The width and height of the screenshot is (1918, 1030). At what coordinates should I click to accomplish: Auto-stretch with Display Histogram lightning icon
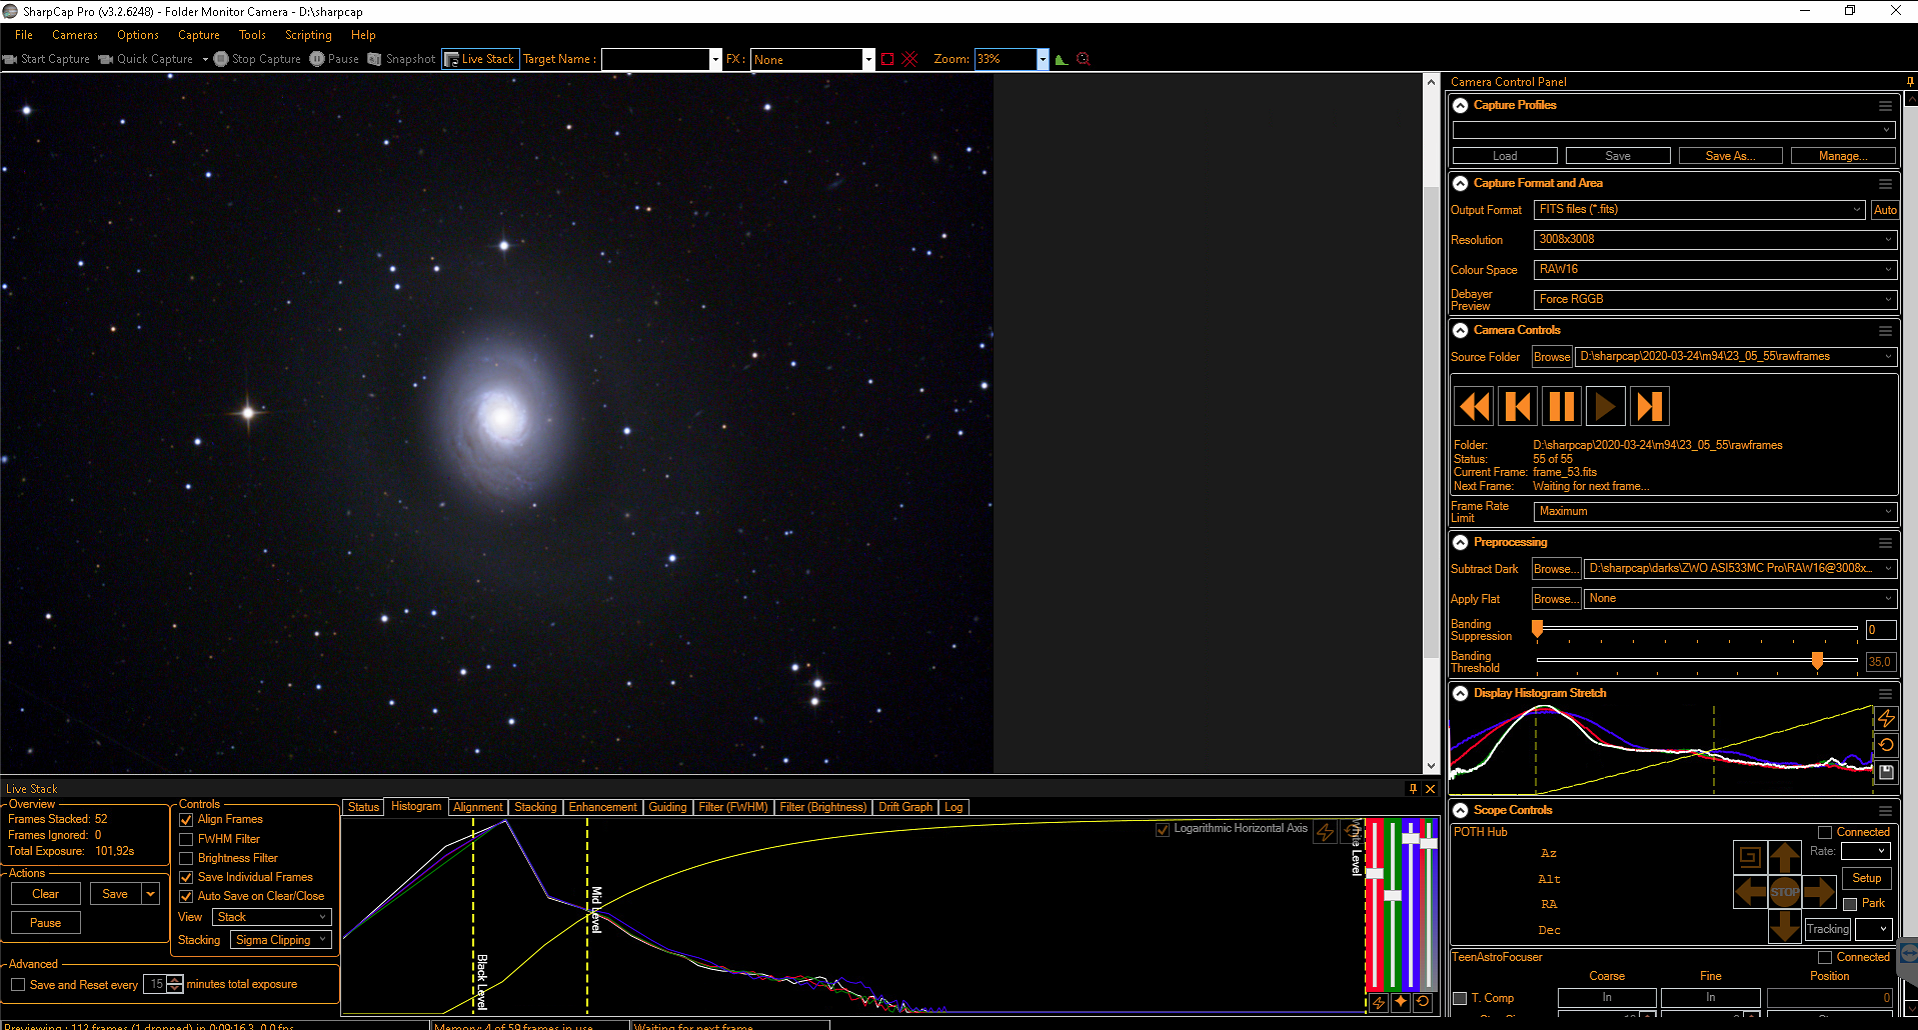click(x=1886, y=719)
